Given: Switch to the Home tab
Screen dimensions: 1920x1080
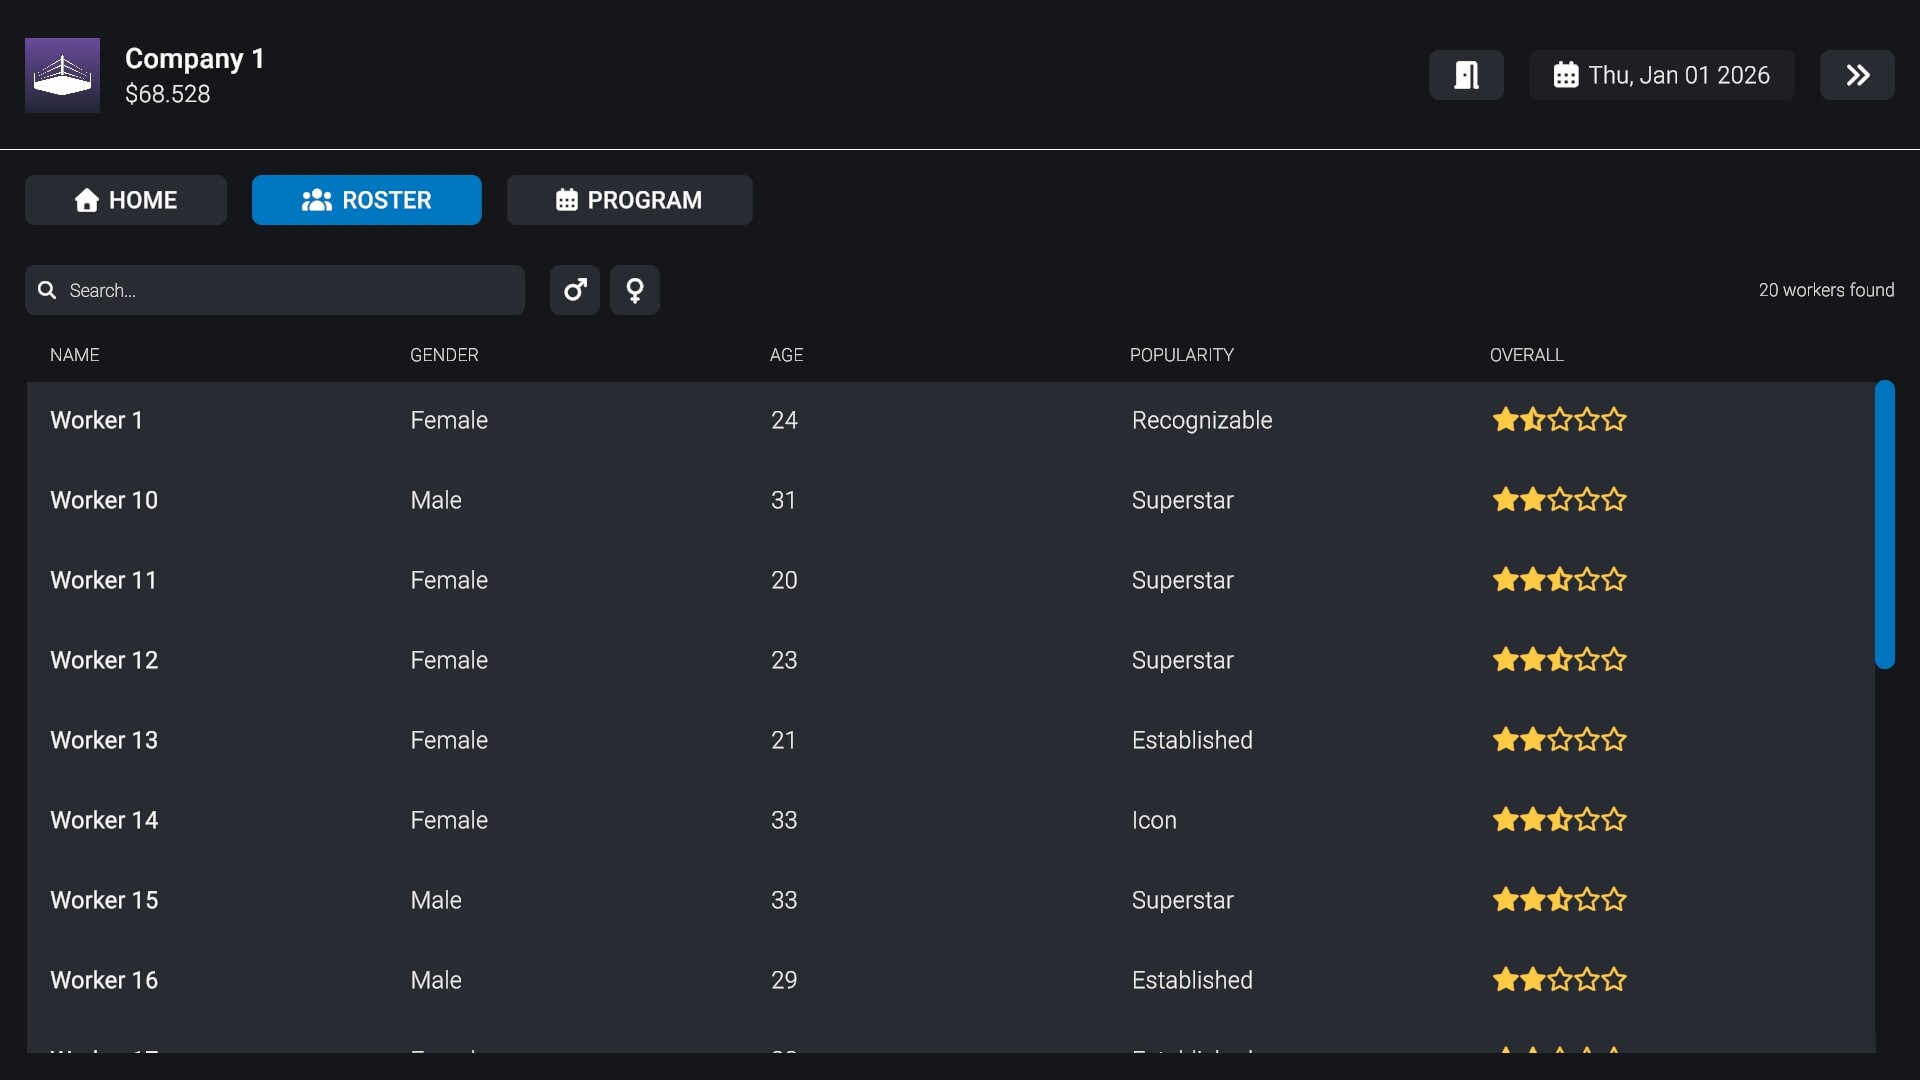Looking at the screenshot, I should click(125, 200).
